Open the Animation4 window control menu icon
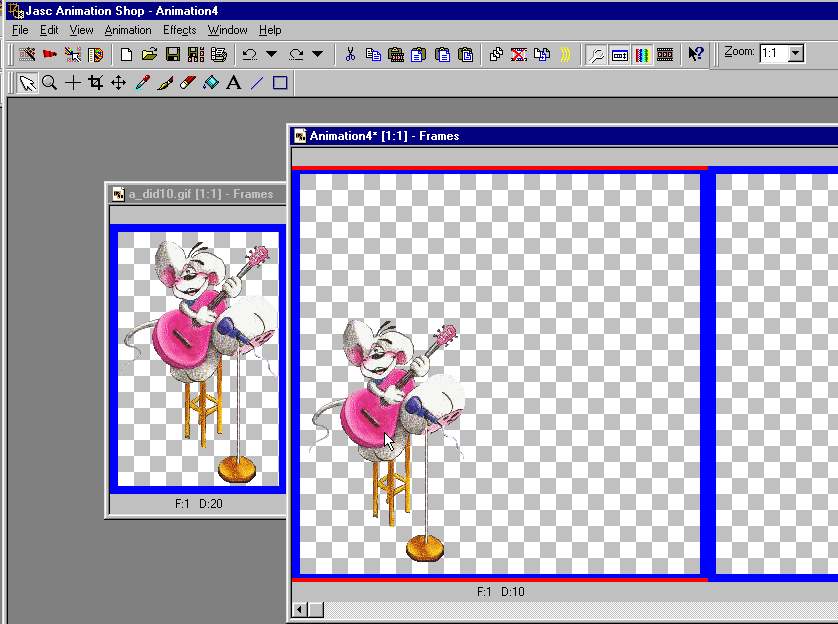This screenshot has height=624, width=838. [x=300, y=136]
